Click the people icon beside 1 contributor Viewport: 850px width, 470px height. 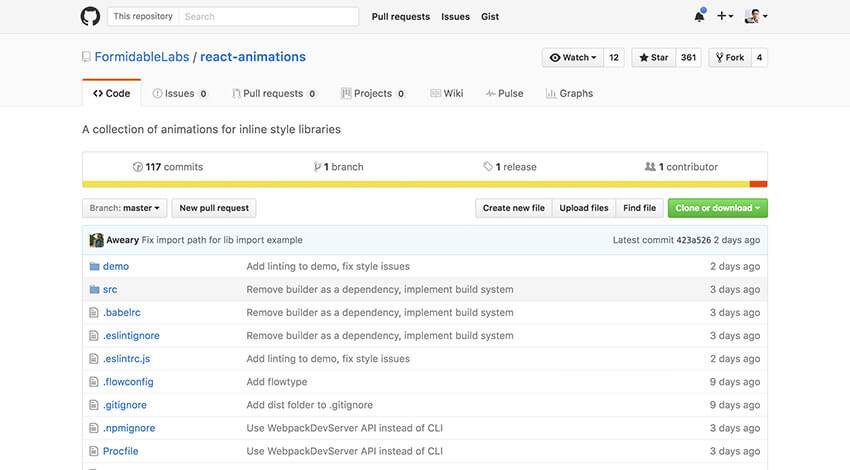click(x=650, y=167)
